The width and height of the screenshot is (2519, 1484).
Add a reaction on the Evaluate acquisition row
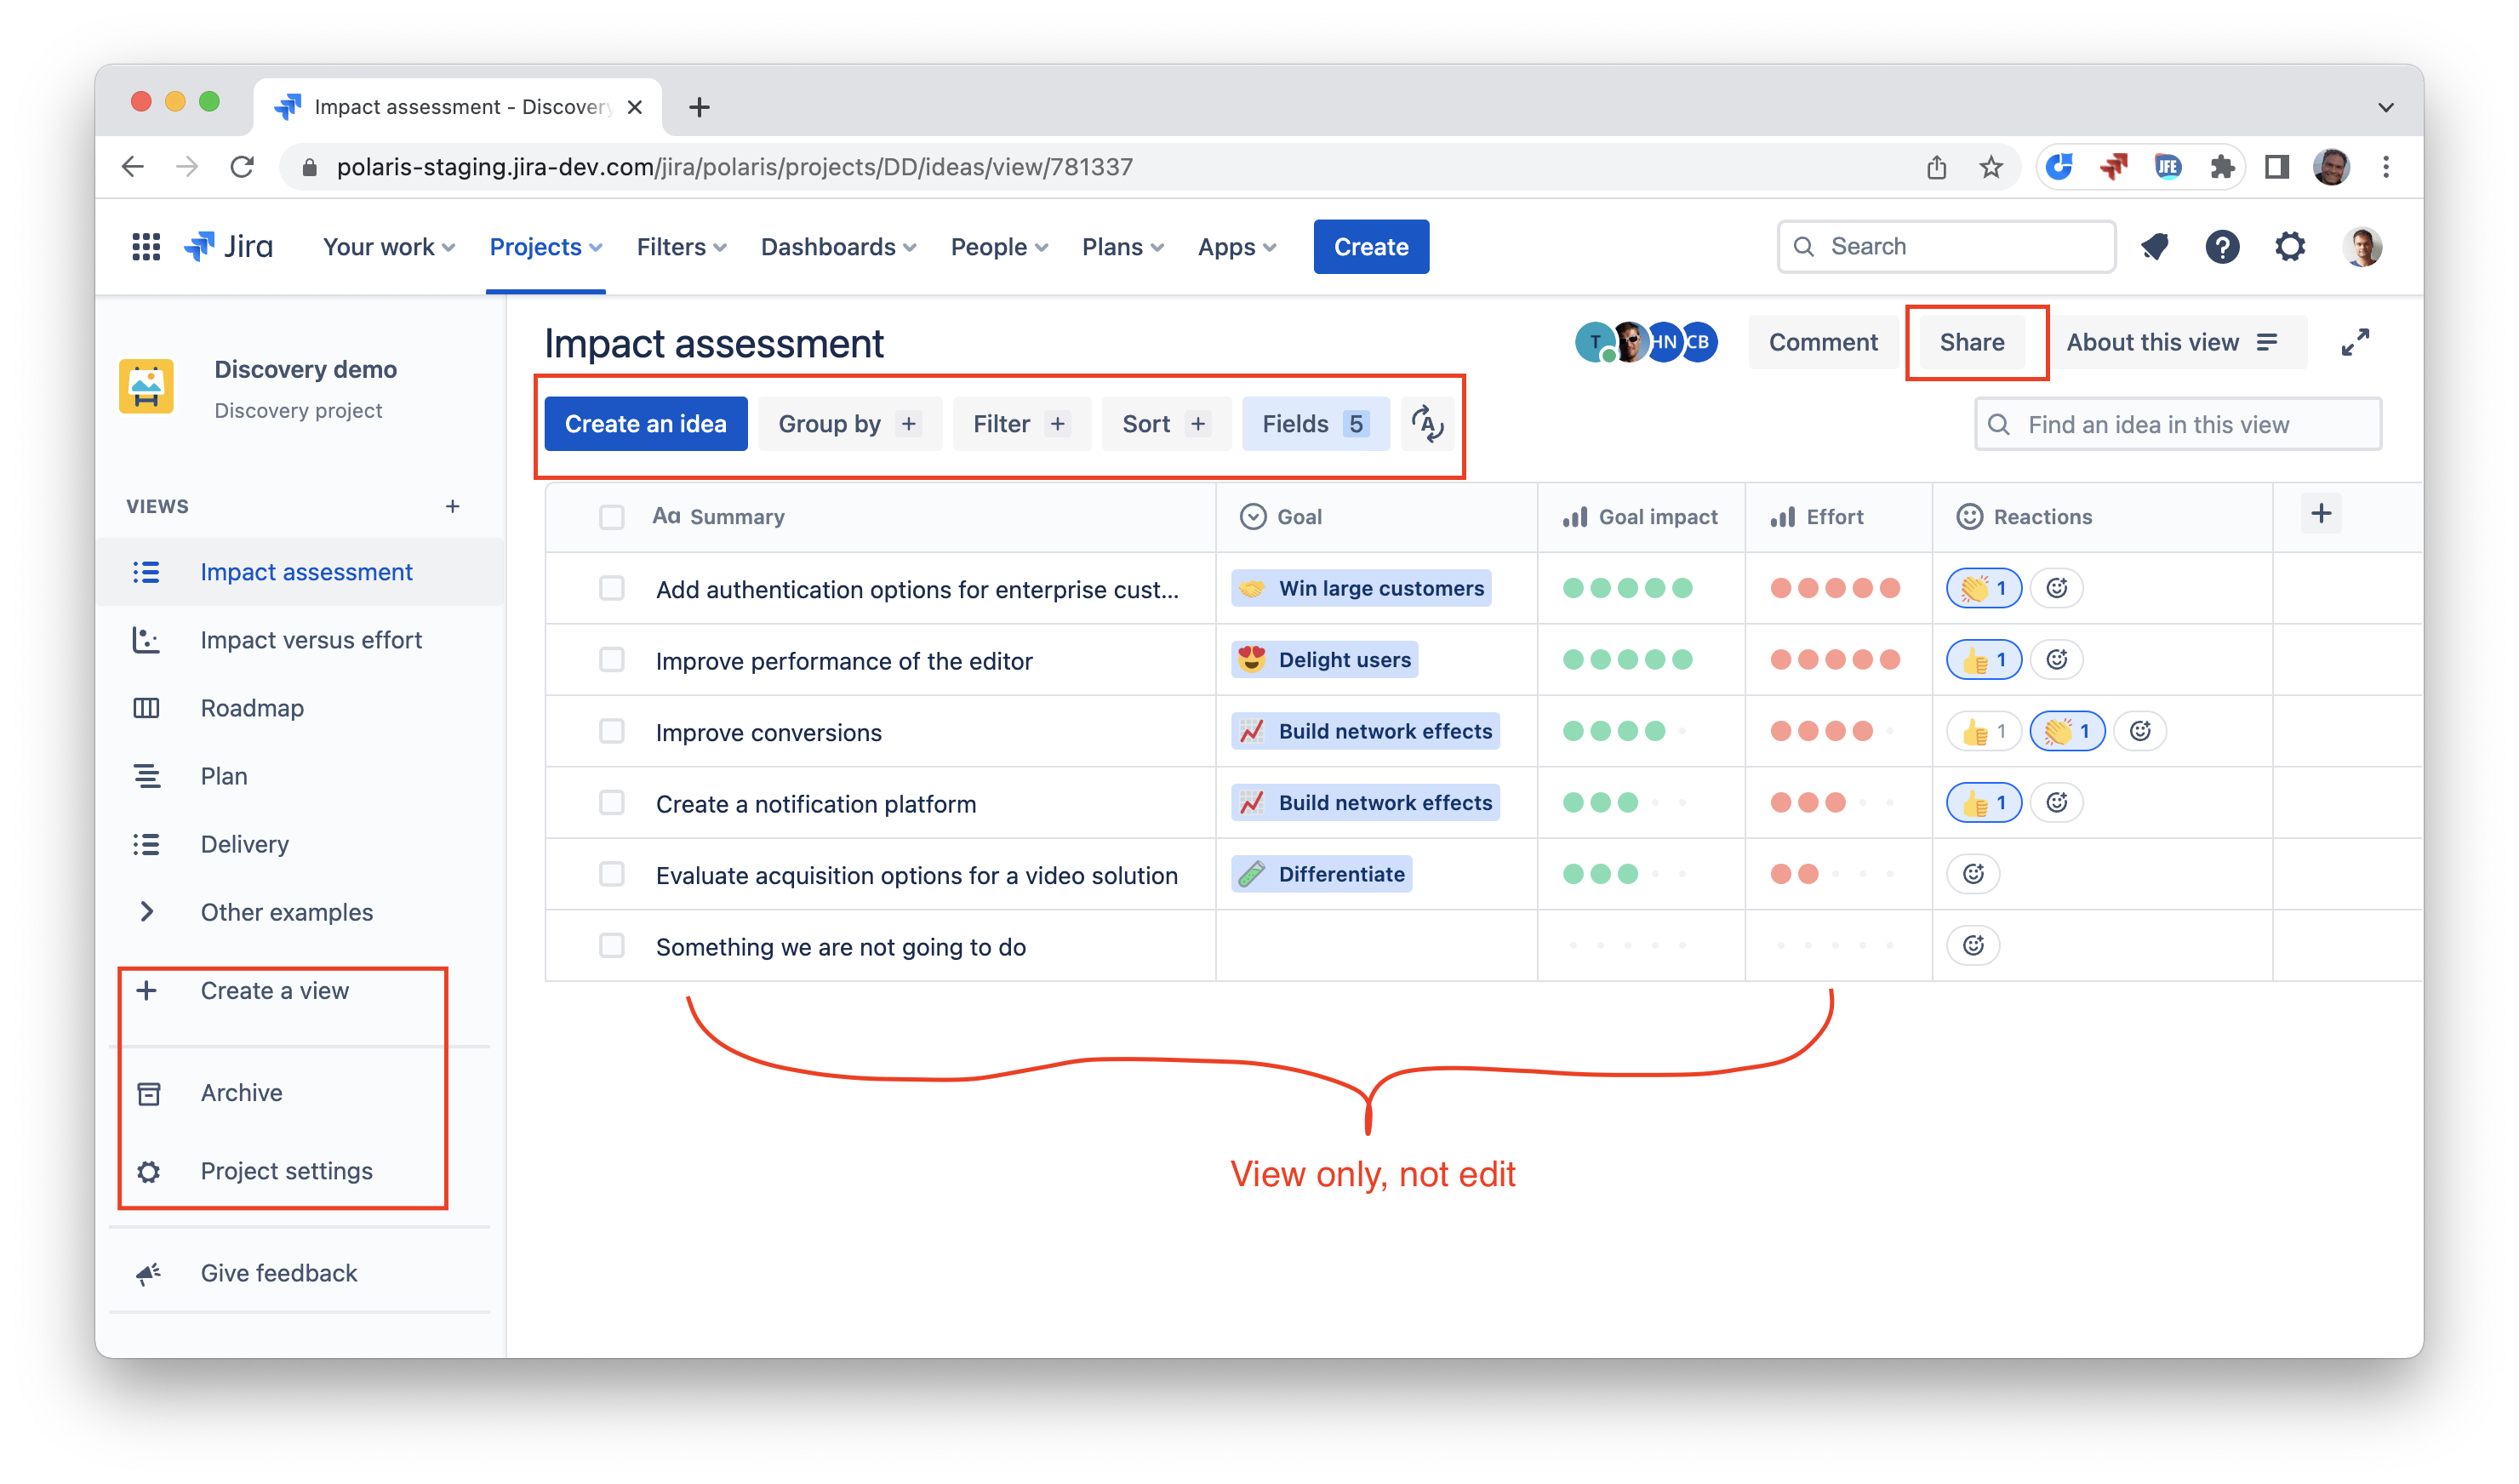point(1972,873)
